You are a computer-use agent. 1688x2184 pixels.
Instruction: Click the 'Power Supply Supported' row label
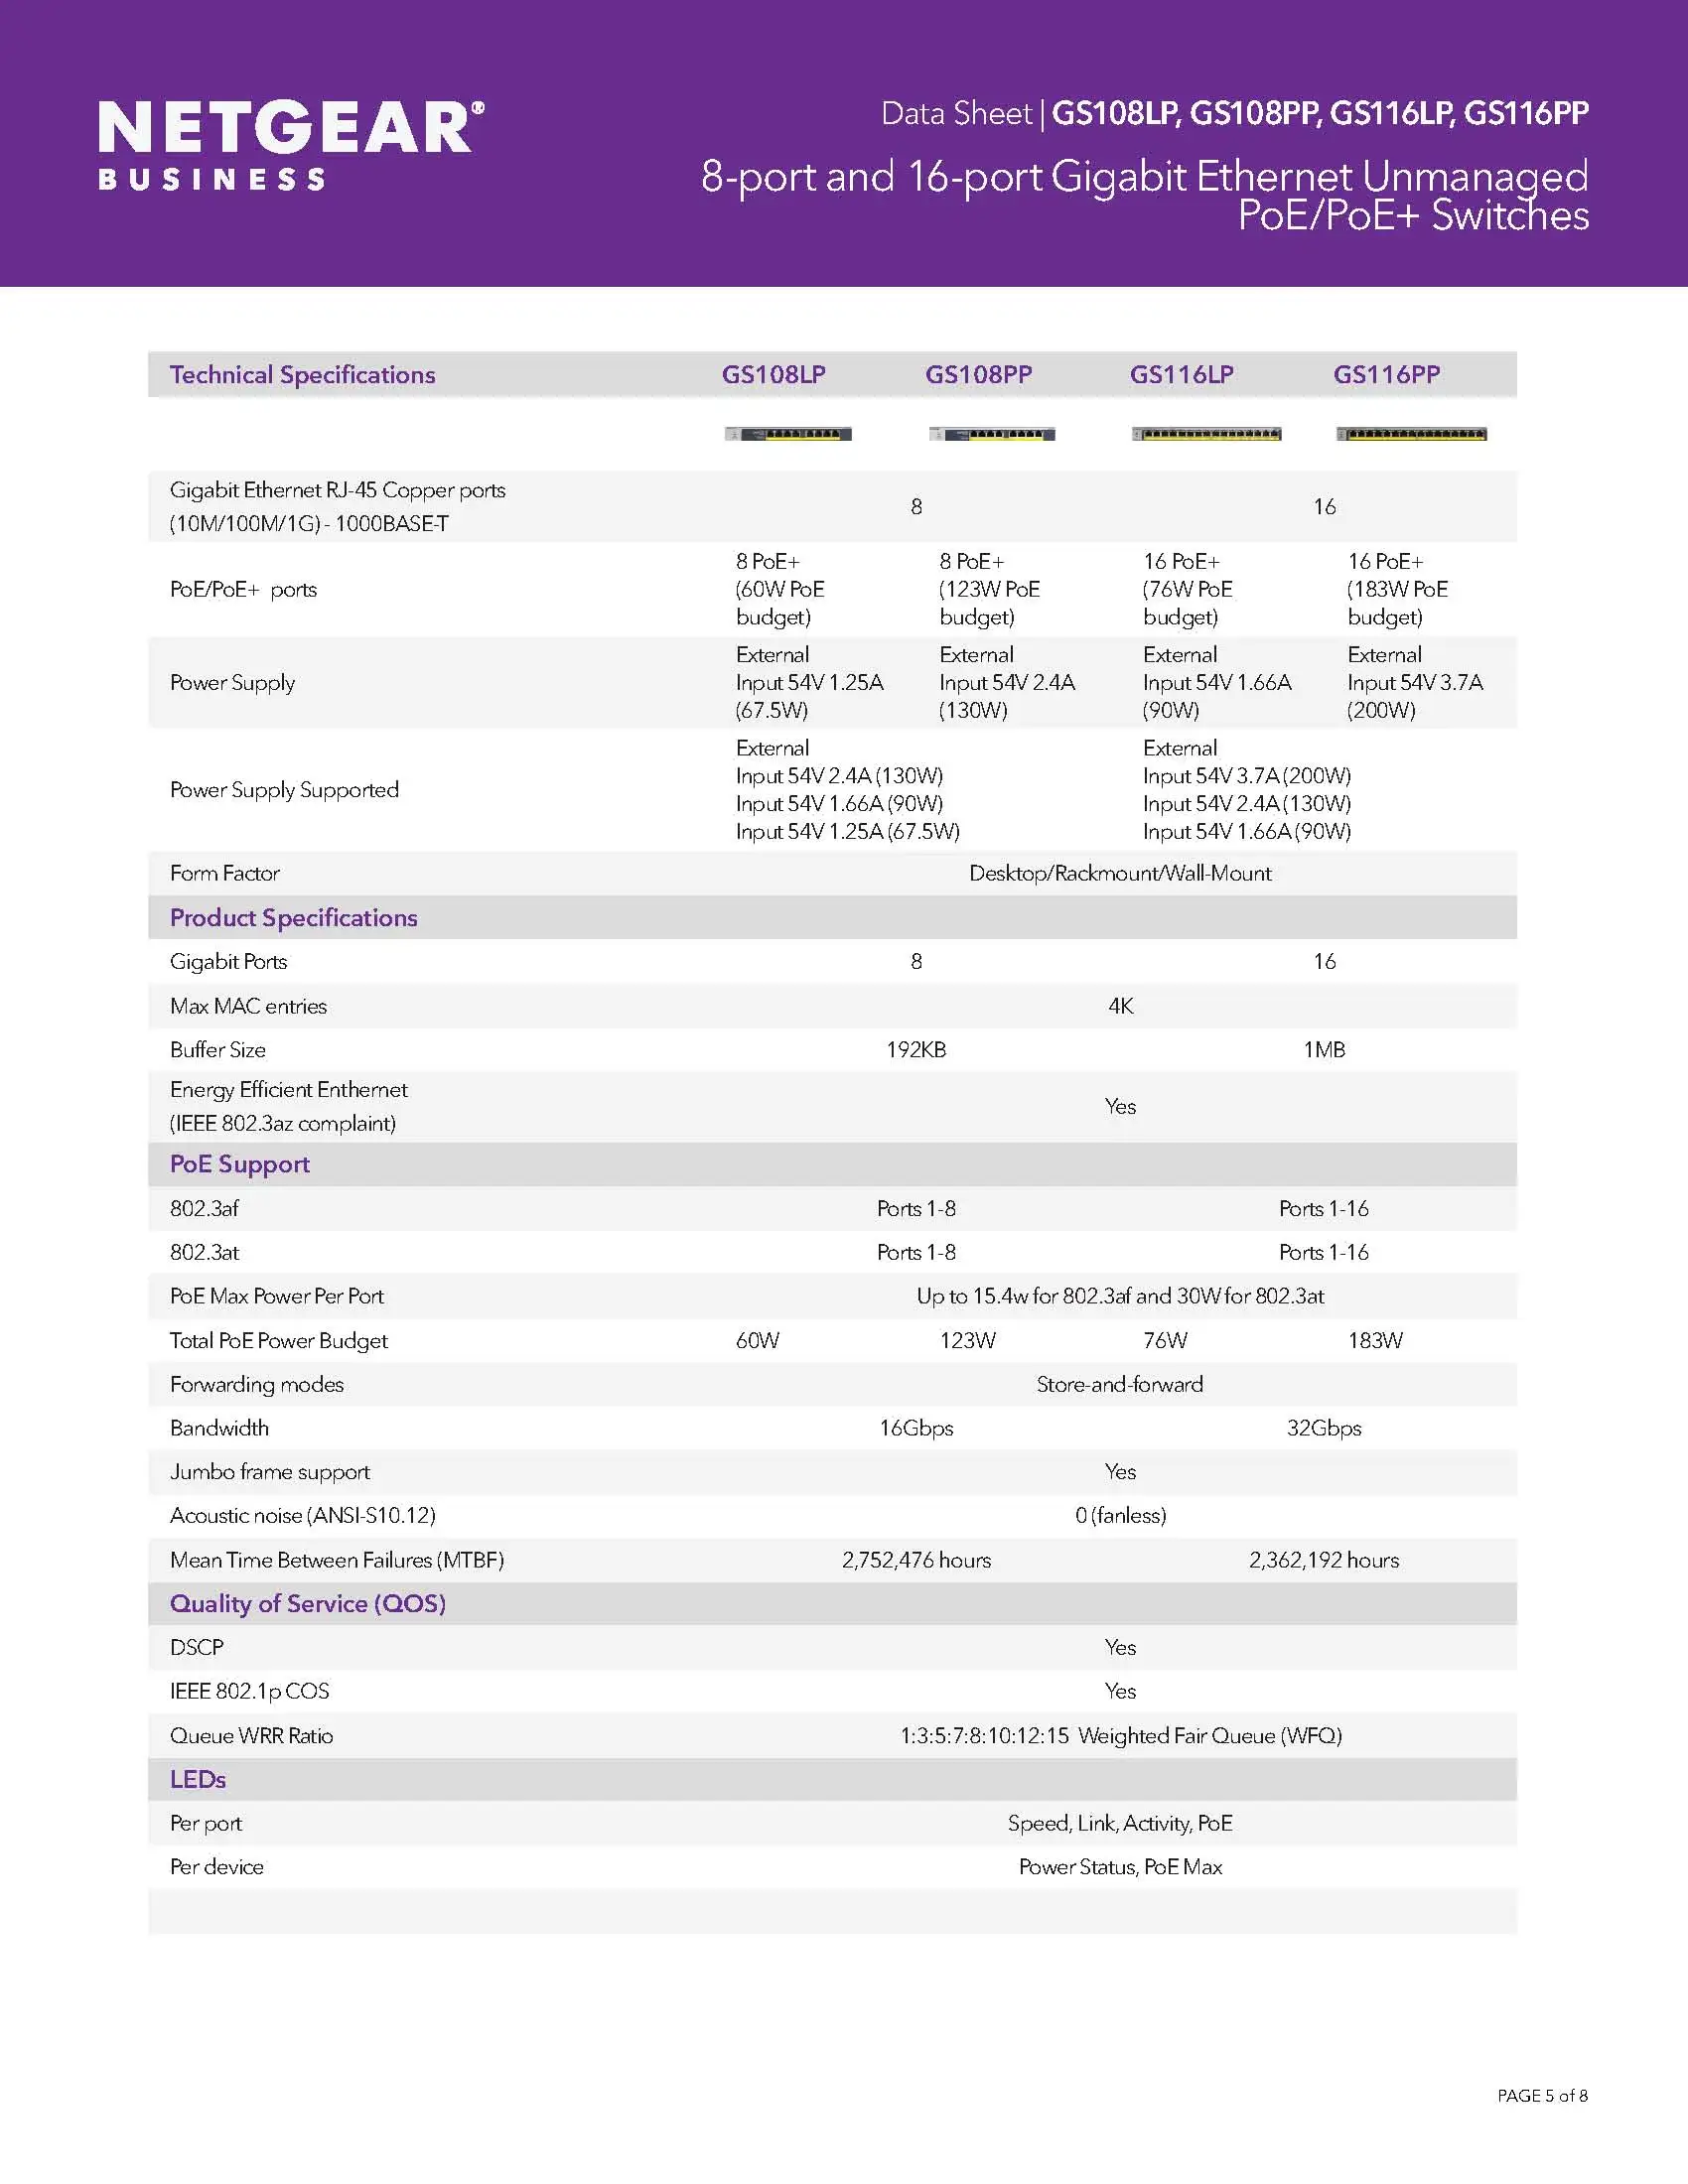[x=284, y=790]
